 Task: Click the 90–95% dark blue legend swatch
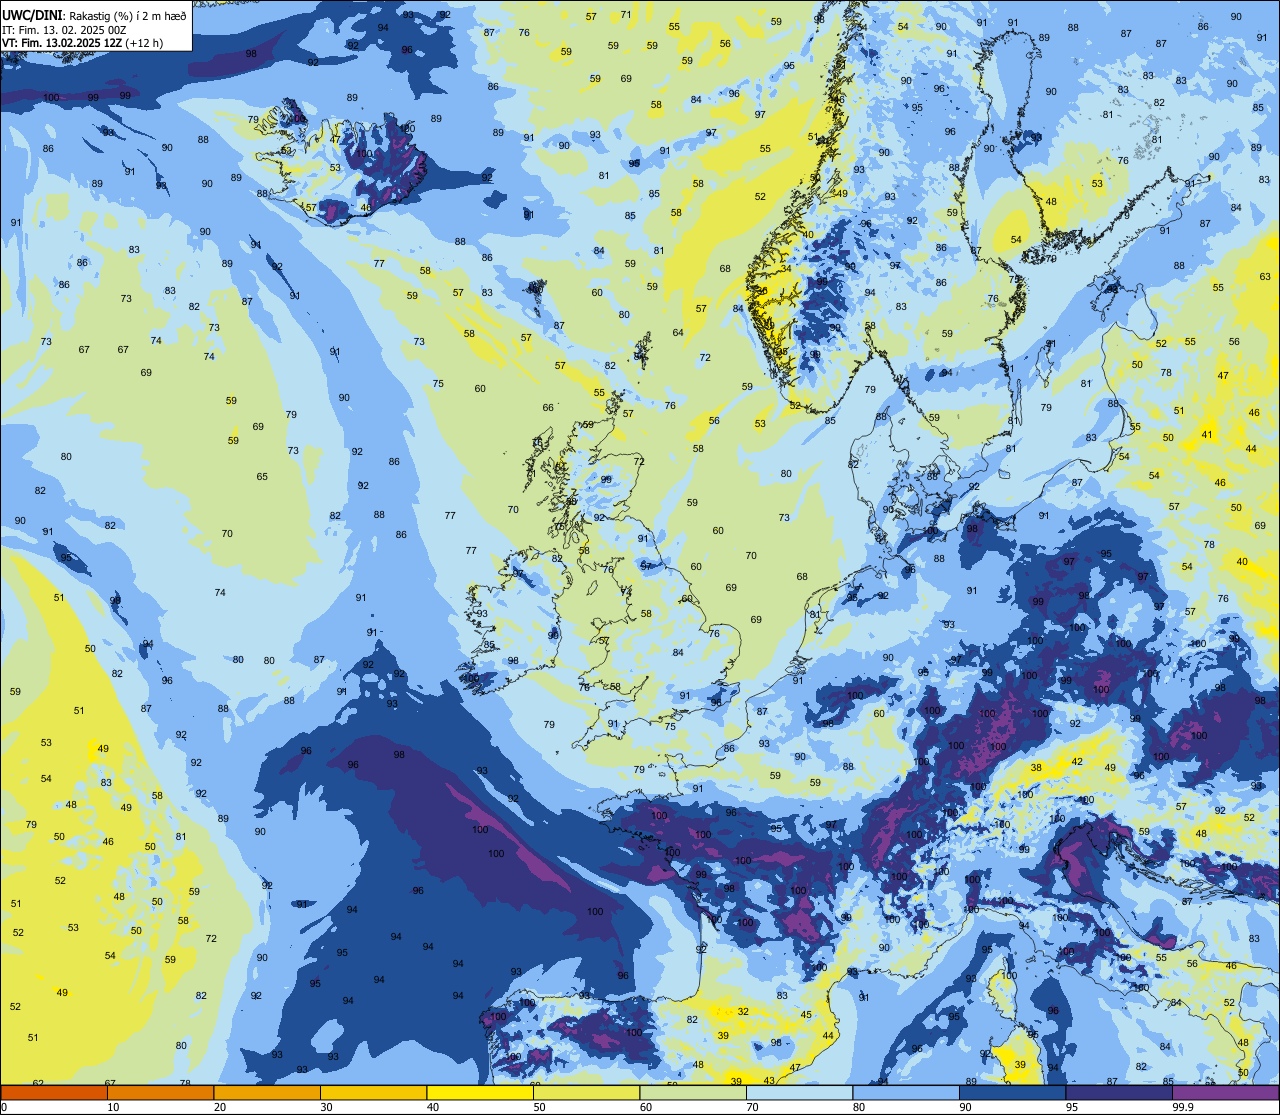click(1012, 1093)
